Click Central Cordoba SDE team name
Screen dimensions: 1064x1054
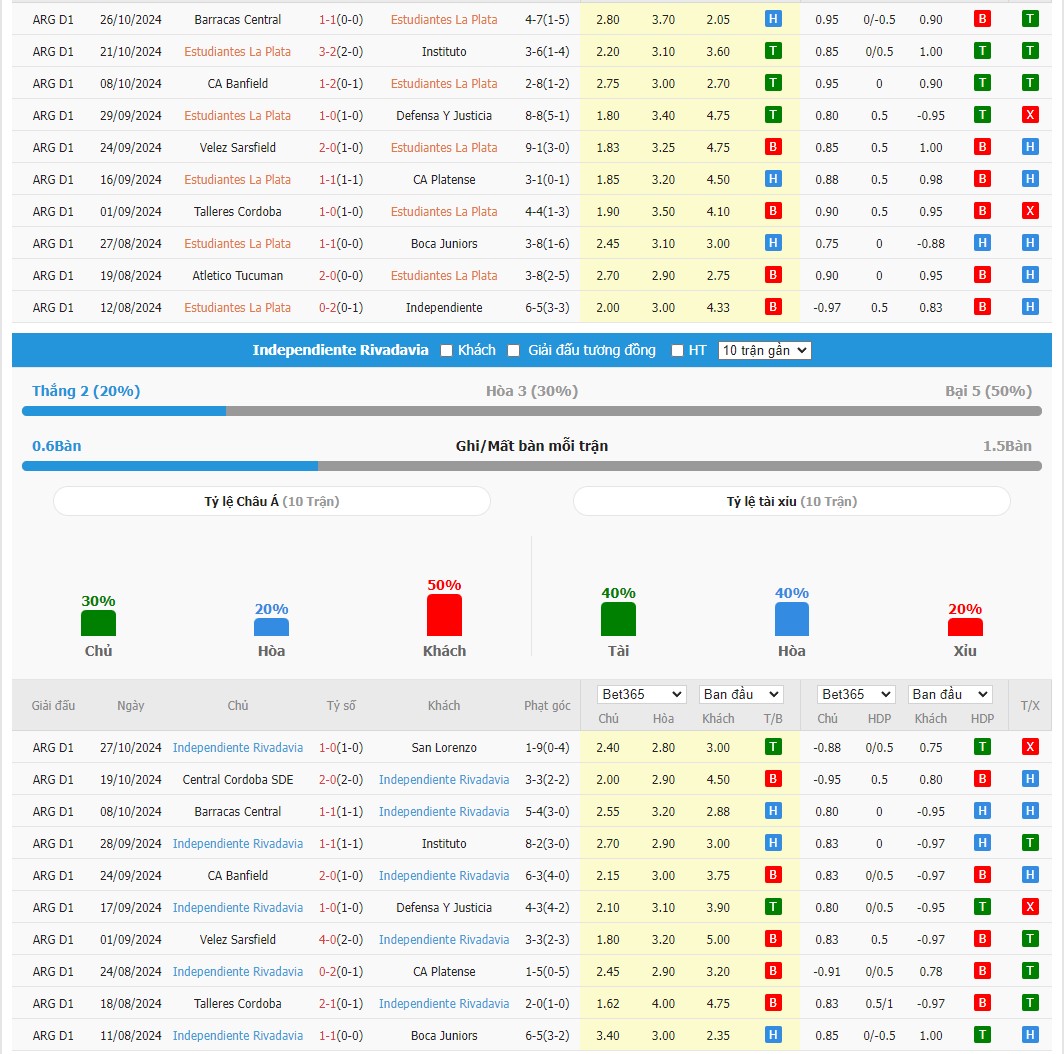pos(238,779)
